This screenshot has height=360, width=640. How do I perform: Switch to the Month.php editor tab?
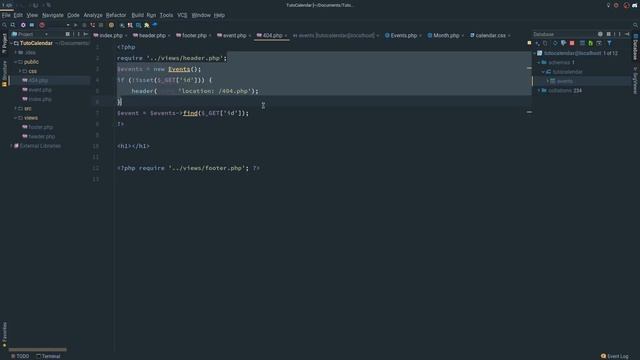(x=445, y=36)
